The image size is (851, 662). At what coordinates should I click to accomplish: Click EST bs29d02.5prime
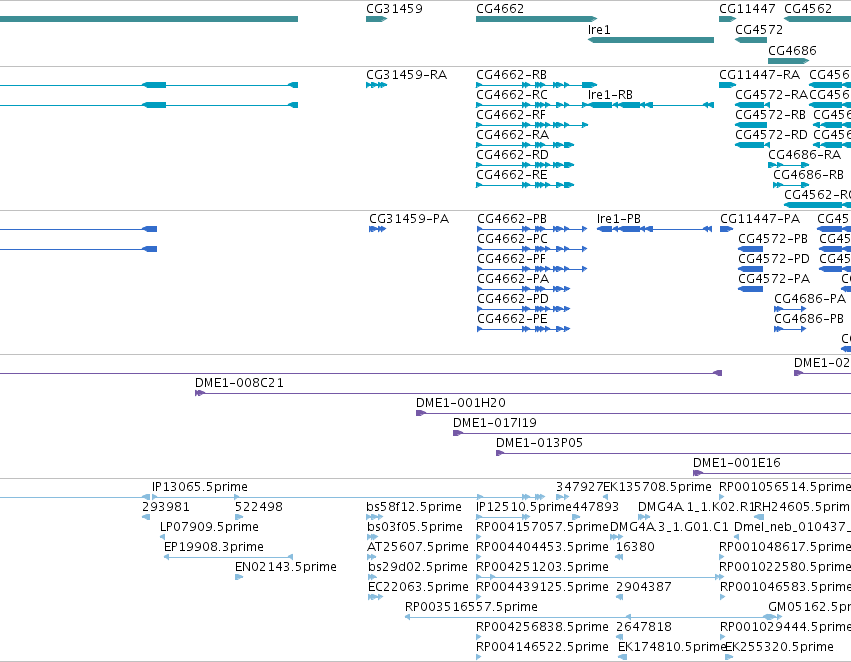[x=417, y=568]
